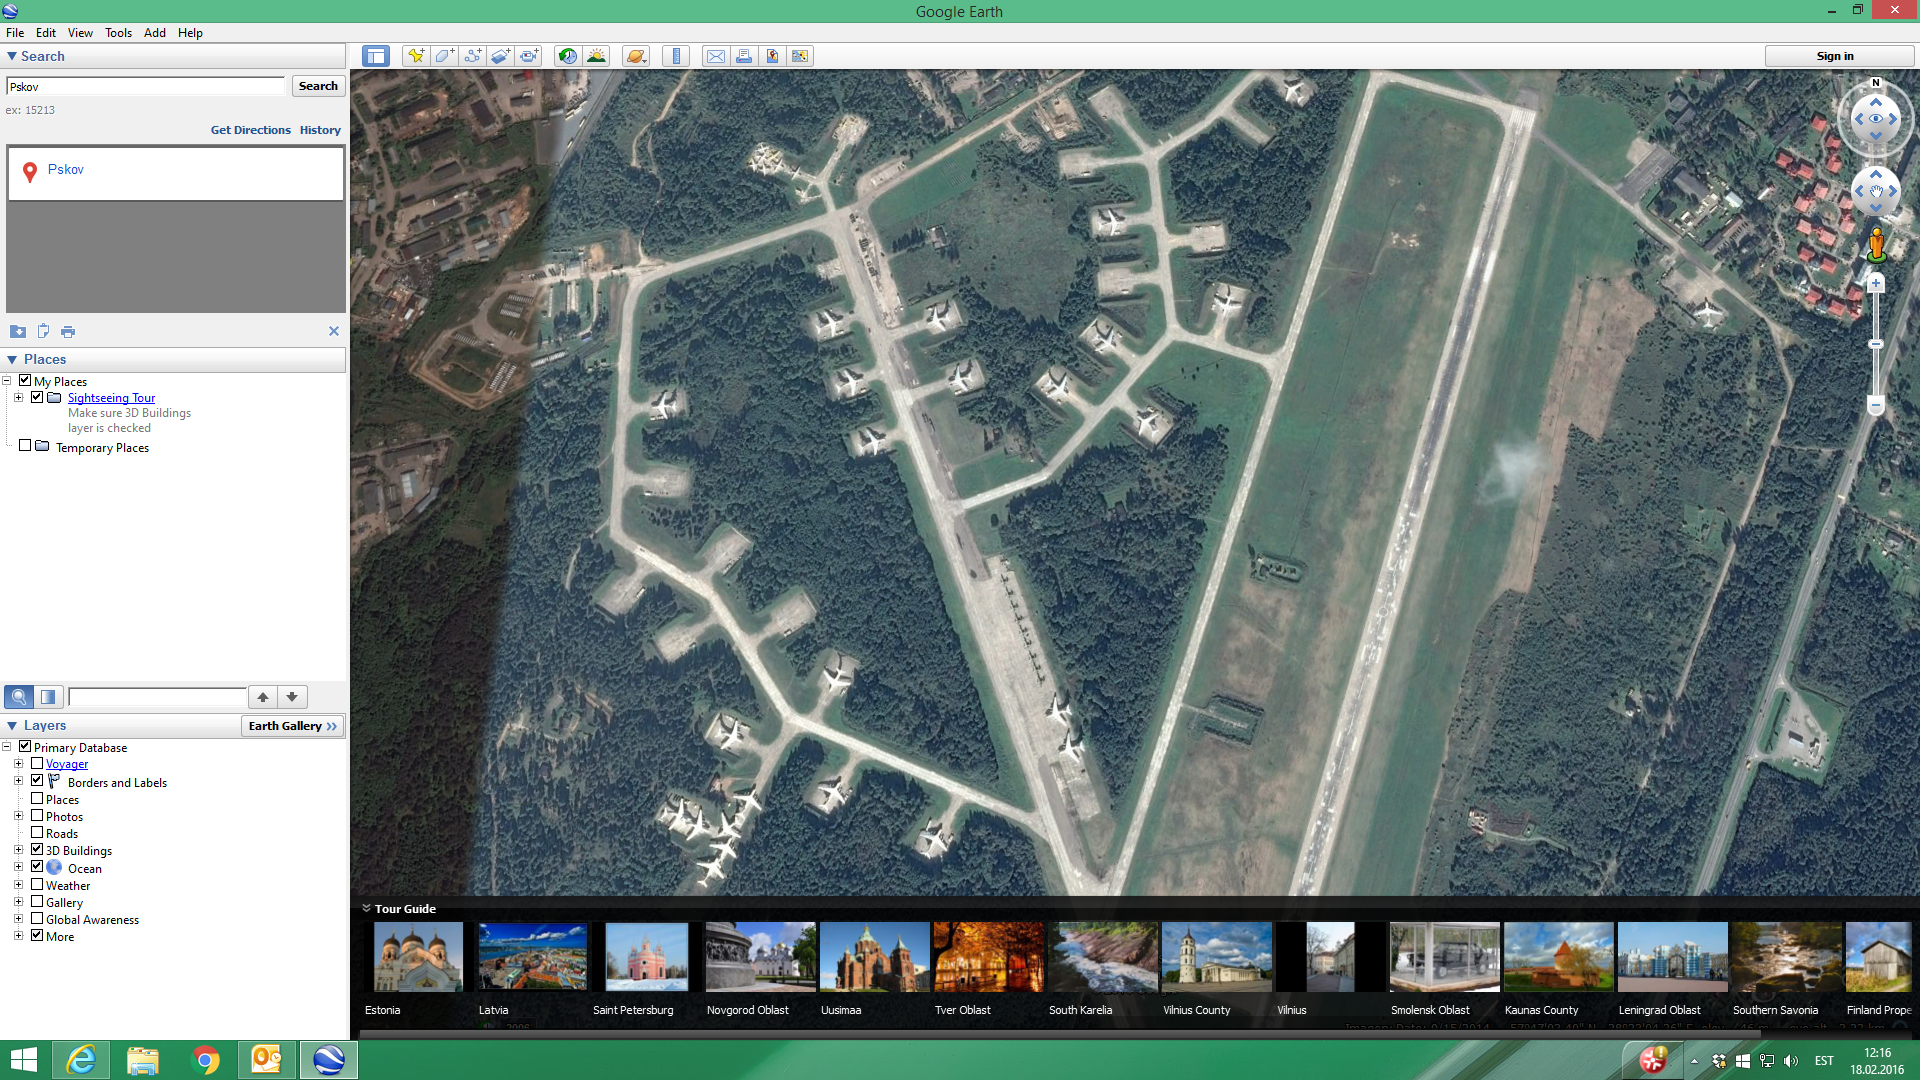Open the Add menu

(x=154, y=32)
